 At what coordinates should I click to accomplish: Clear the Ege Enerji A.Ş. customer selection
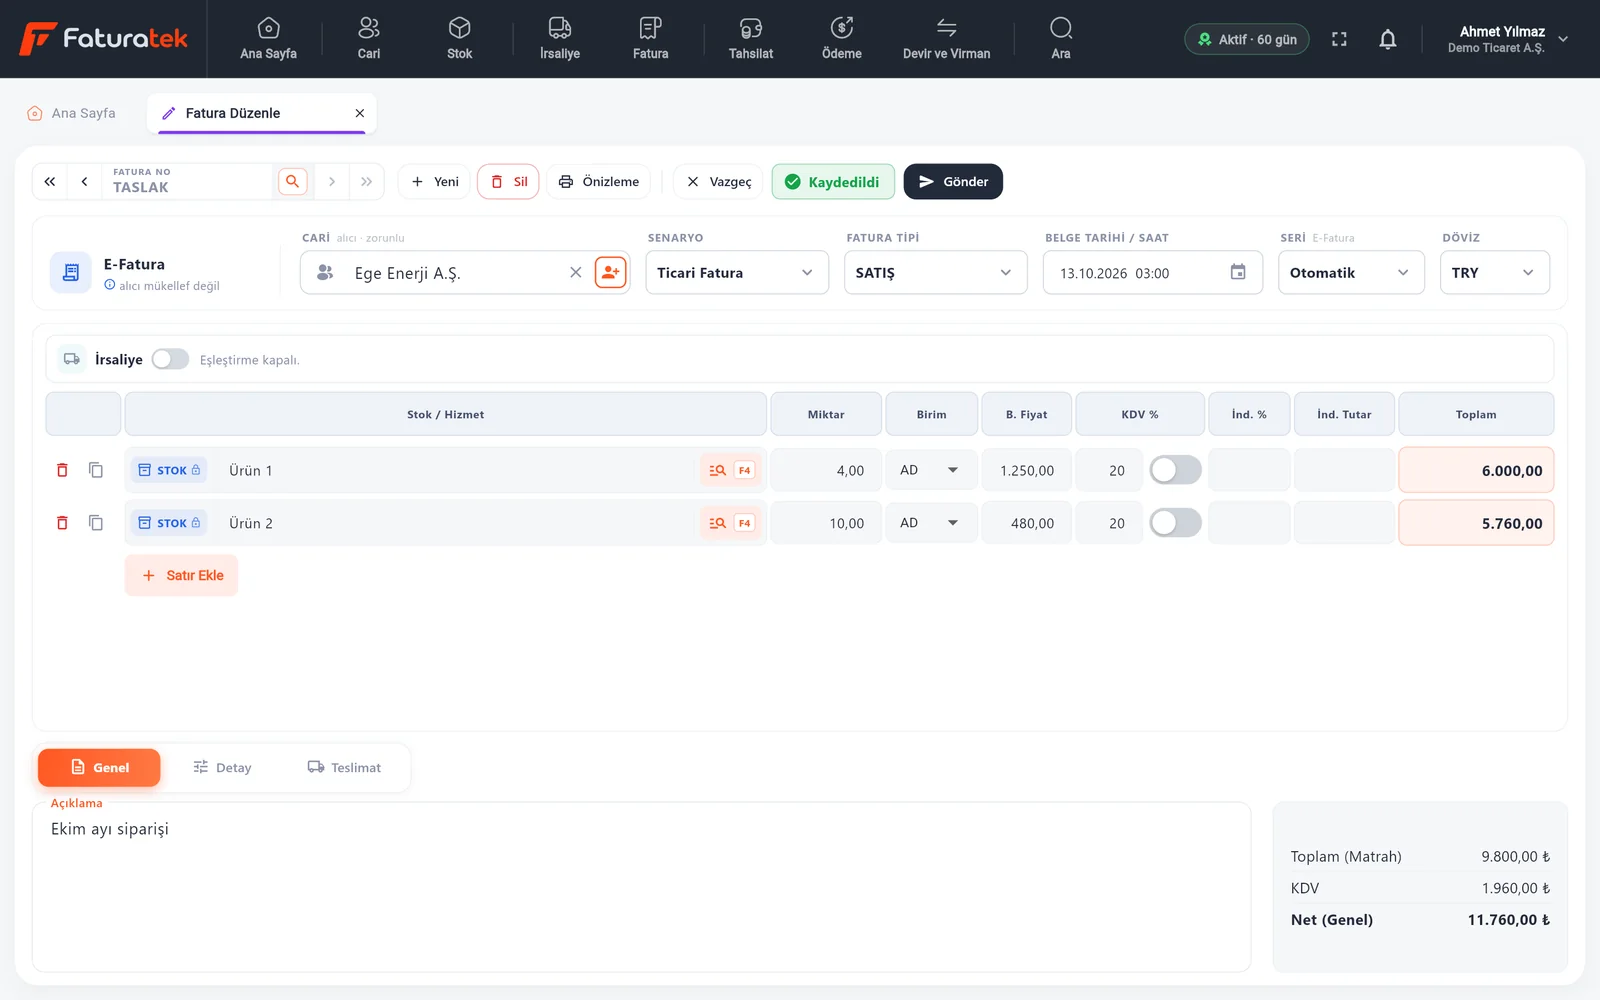coord(576,272)
